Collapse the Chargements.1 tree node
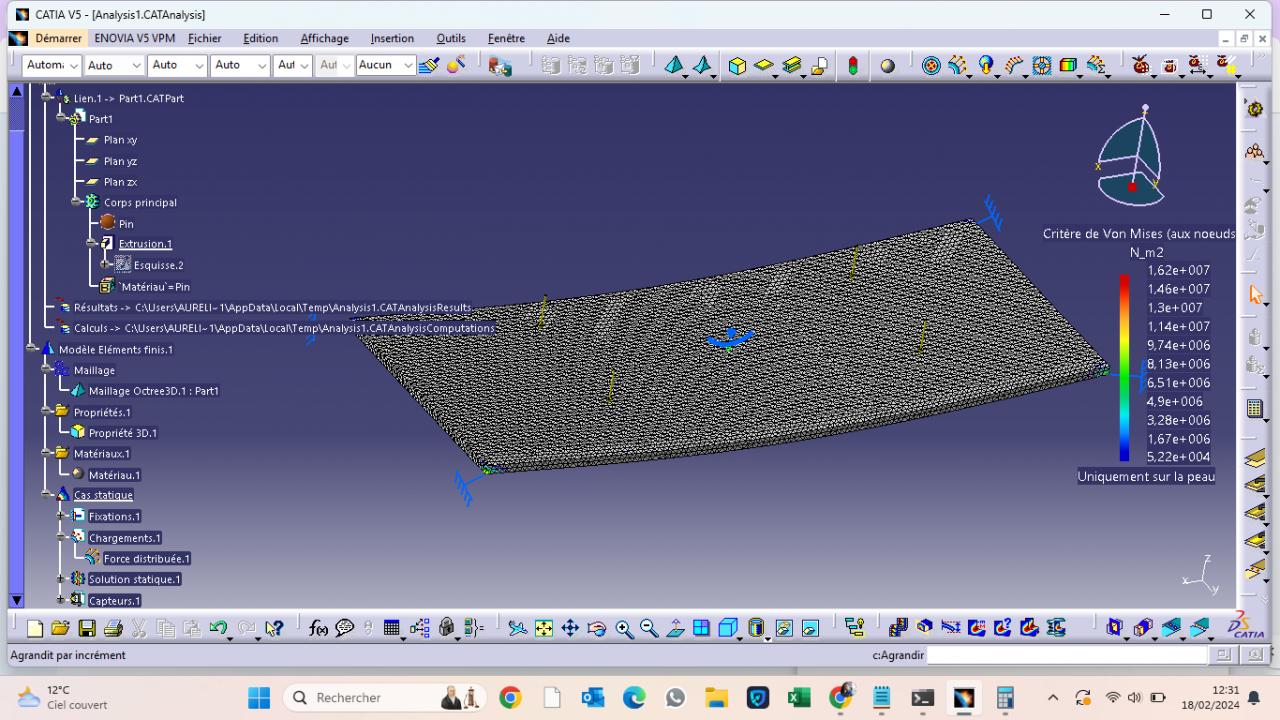1280x720 pixels. tap(61, 537)
